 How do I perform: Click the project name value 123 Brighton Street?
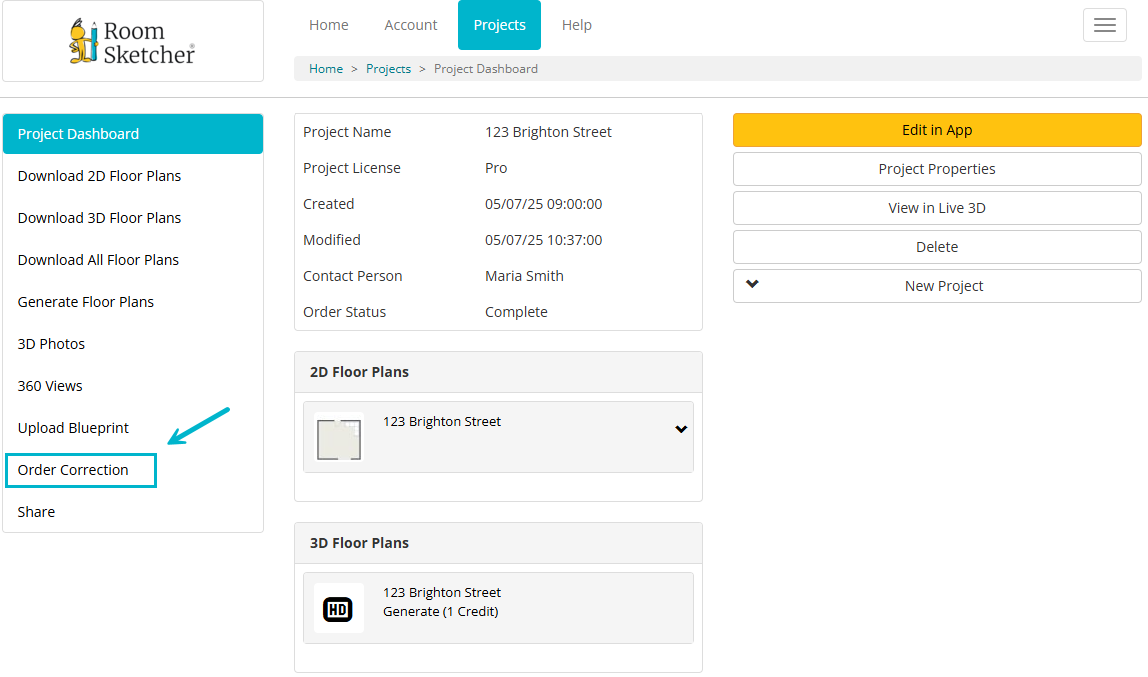coord(548,132)
